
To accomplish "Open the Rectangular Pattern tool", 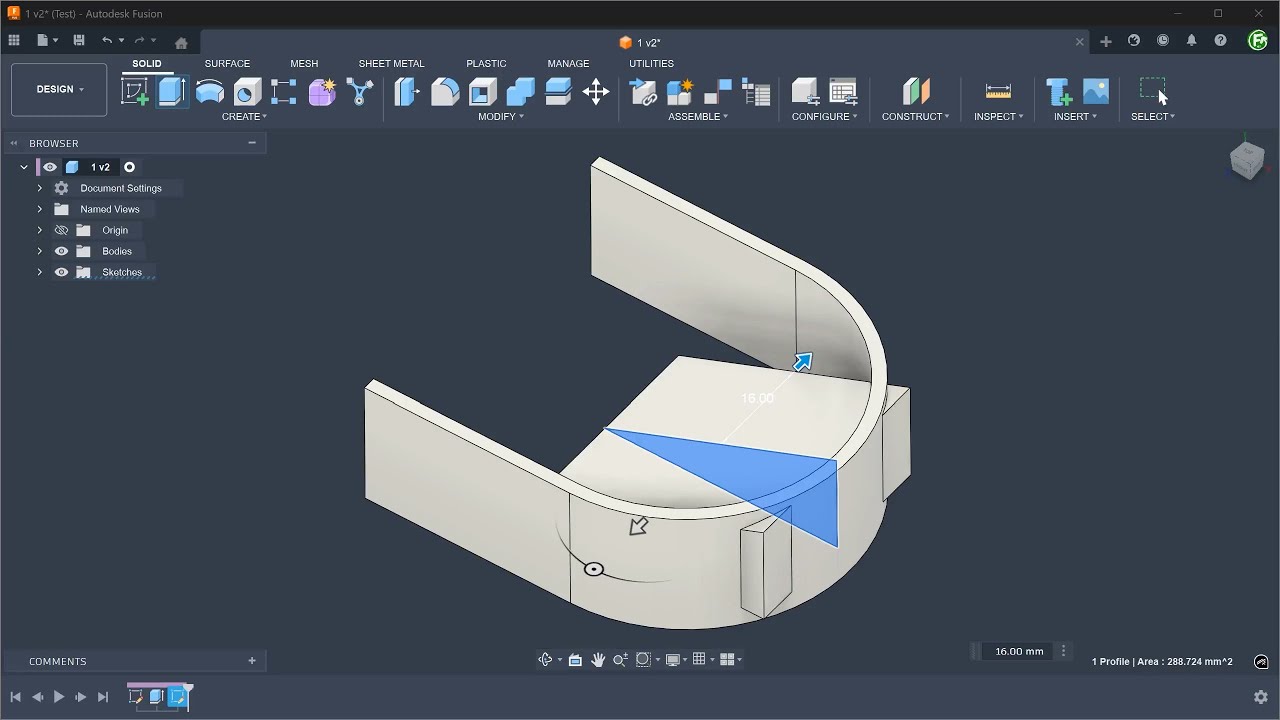I will coord(284,92).
